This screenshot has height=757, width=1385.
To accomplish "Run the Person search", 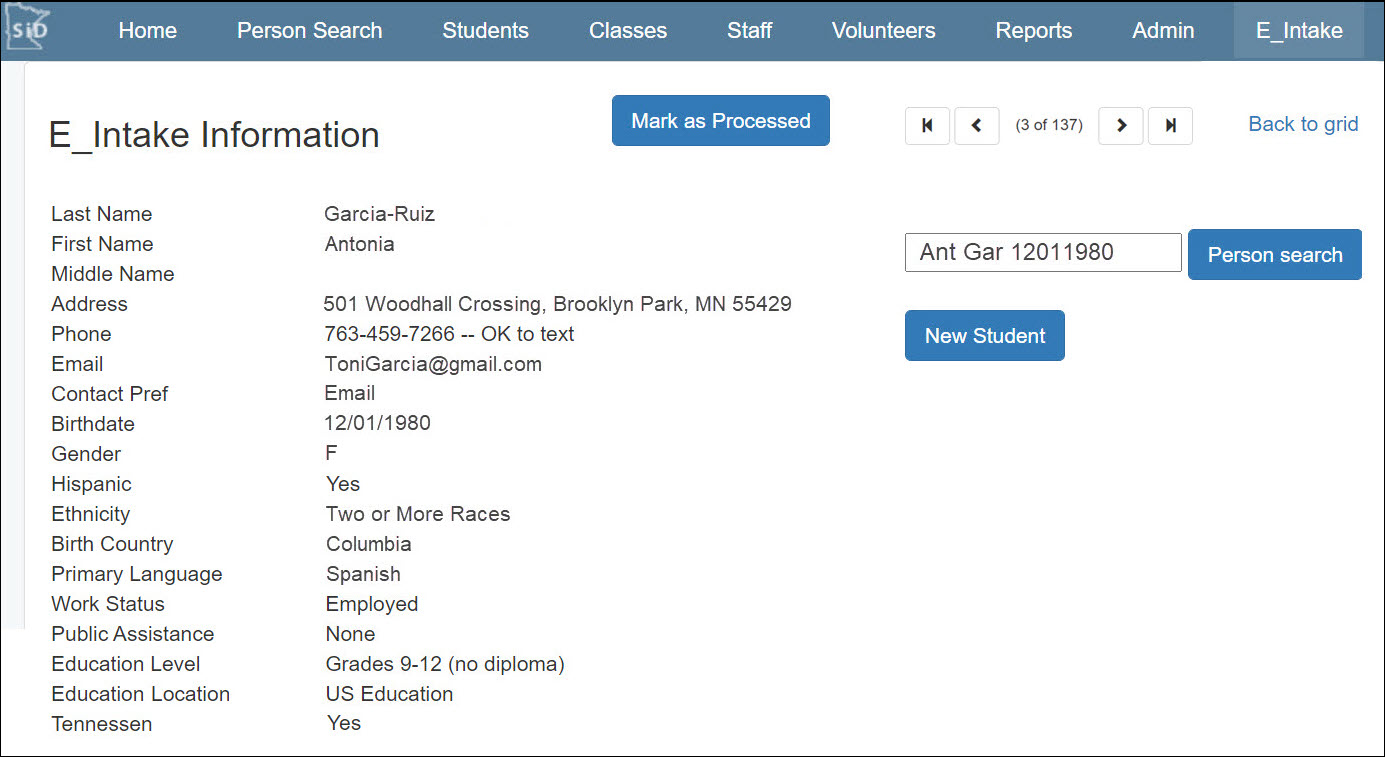I will [x=1274, y=254].
